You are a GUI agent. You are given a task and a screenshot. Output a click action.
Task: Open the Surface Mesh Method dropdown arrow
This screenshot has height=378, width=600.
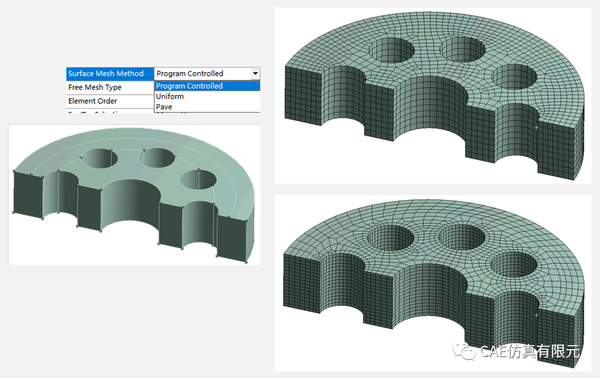[255, 73]
